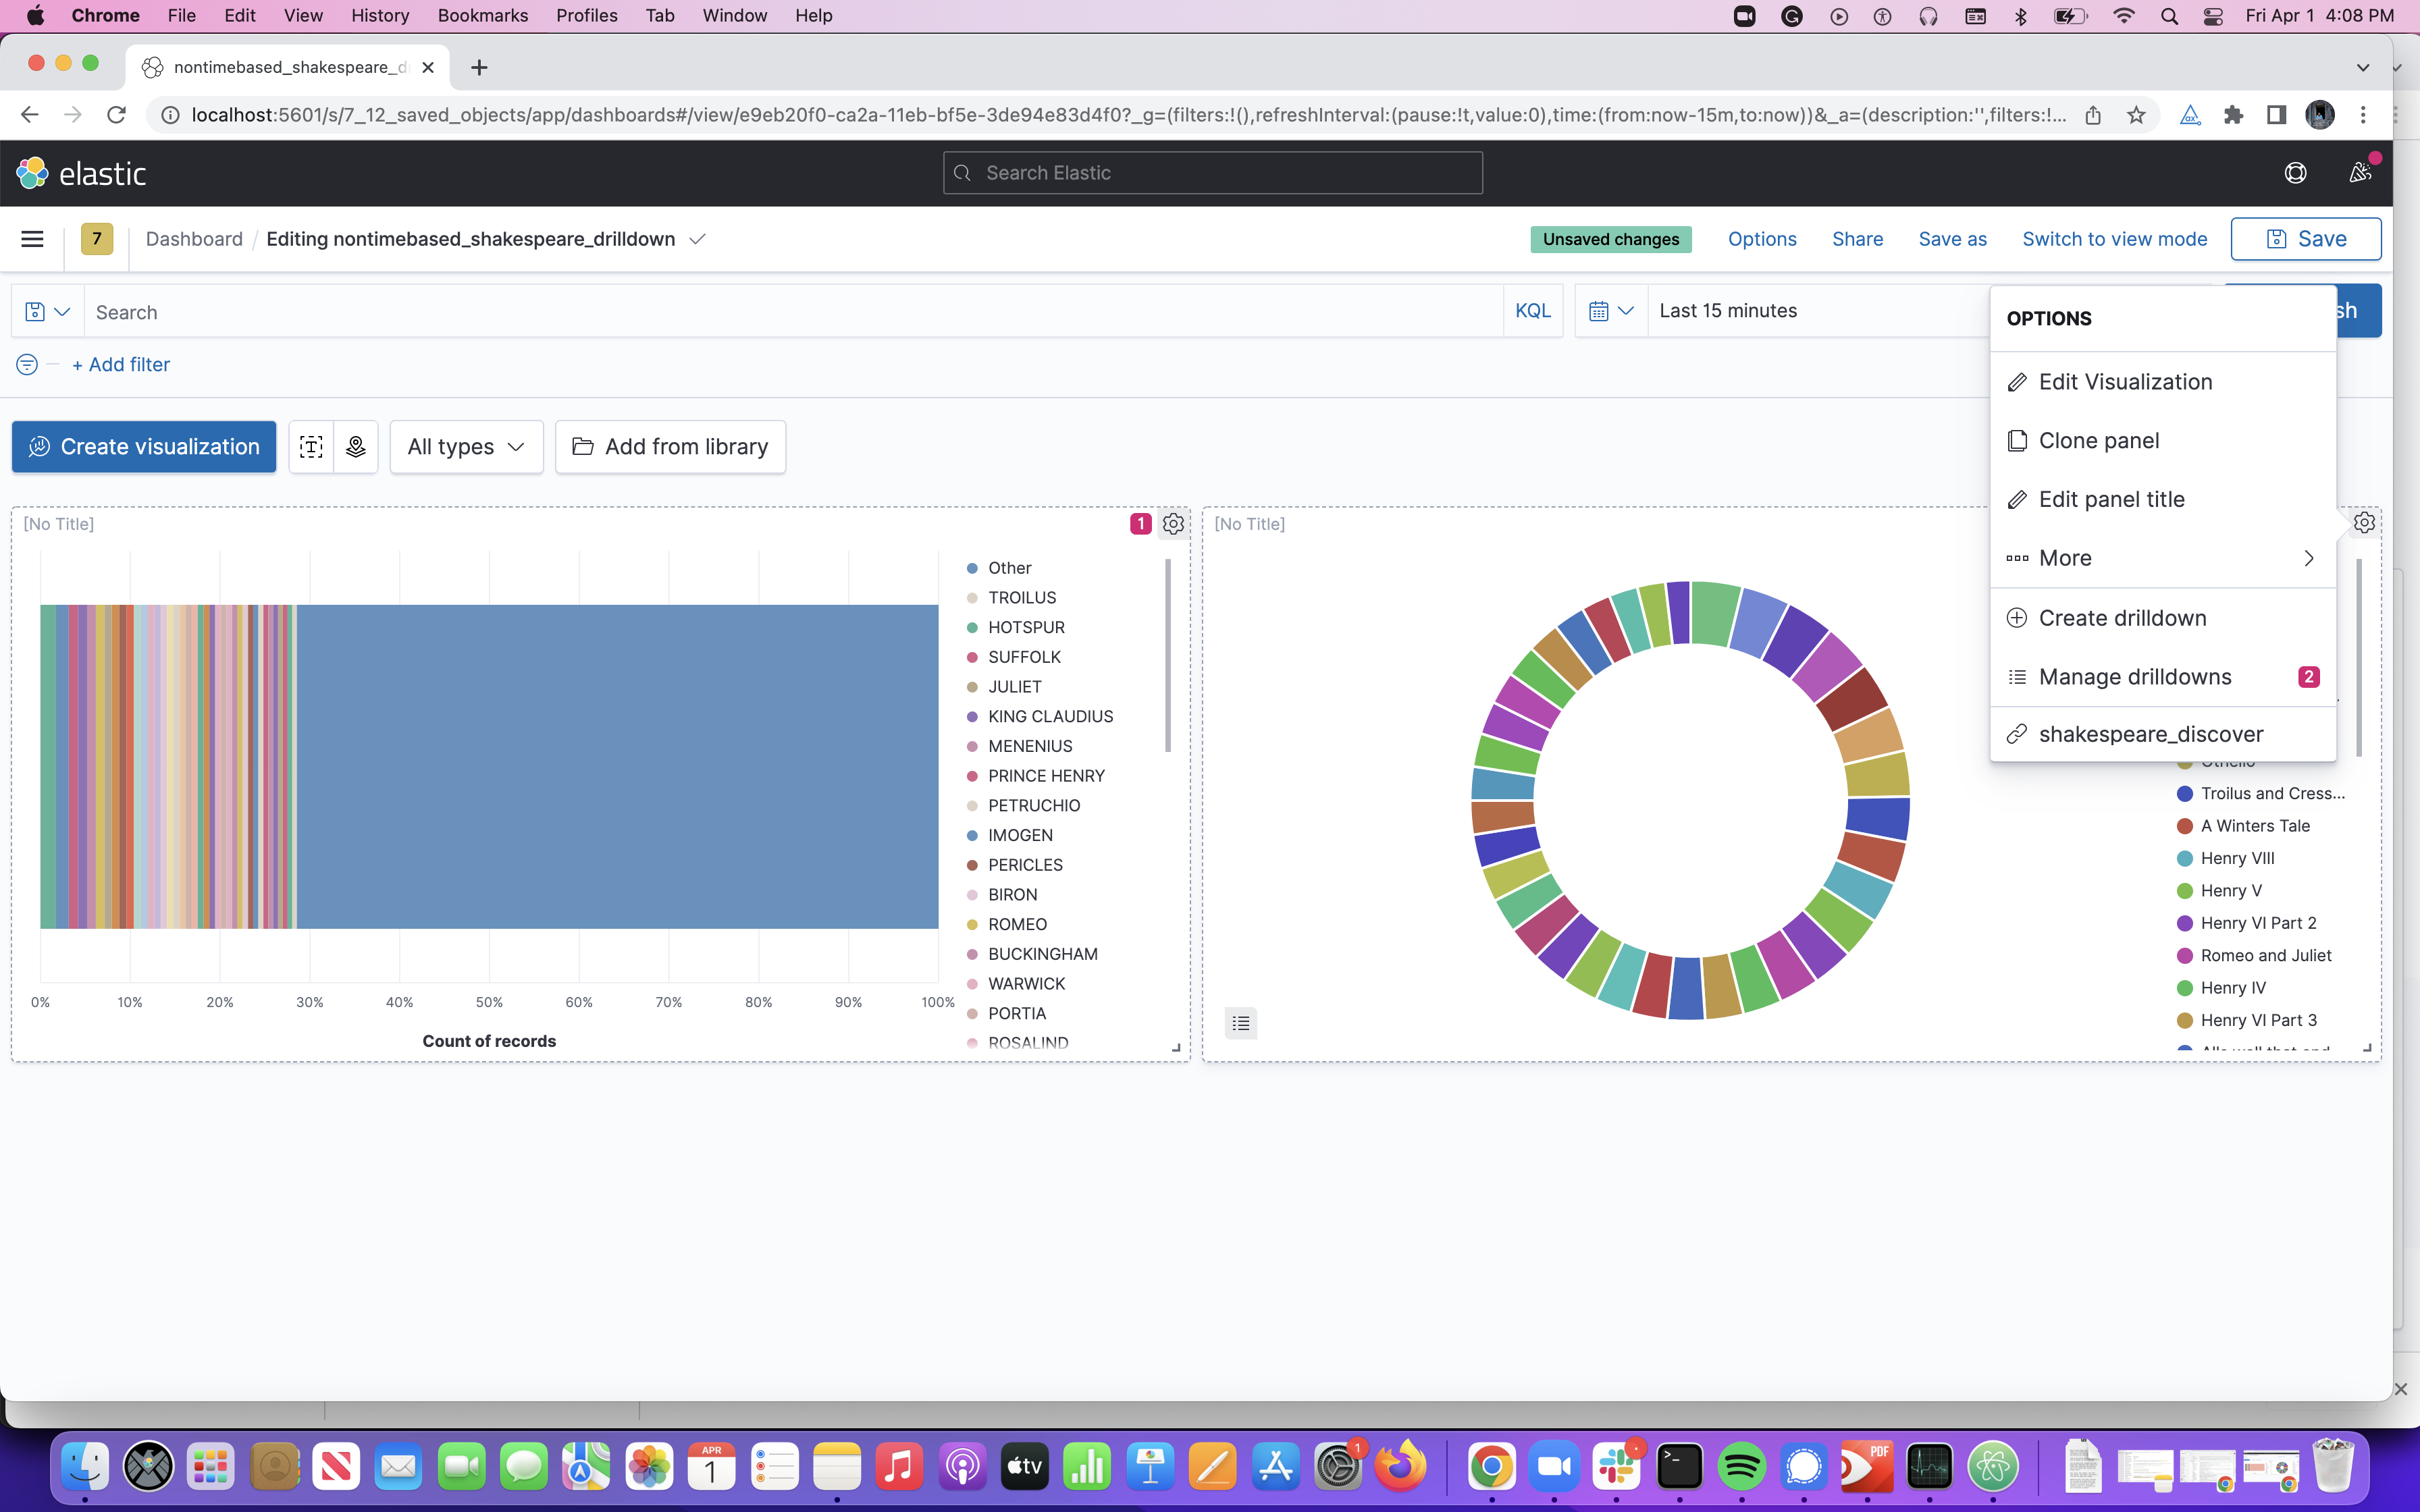Add a Maps panel icon
This screenshot has height=1512, width=2420.
pos(356,447)
